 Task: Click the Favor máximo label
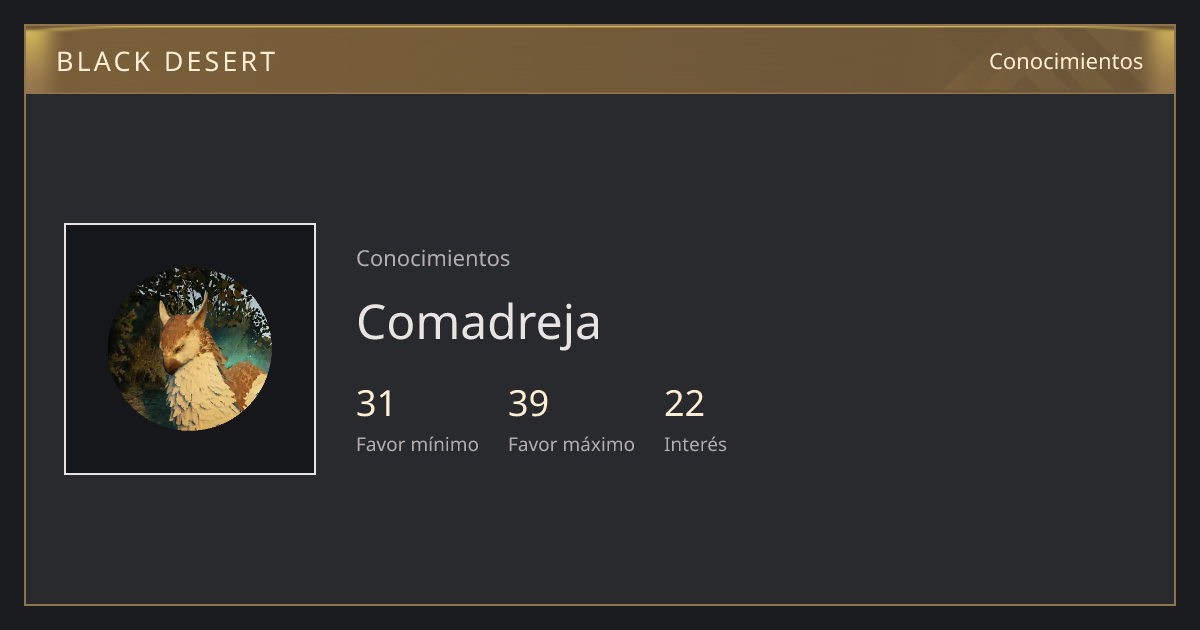pyautogui.click(x=571, y=444)
